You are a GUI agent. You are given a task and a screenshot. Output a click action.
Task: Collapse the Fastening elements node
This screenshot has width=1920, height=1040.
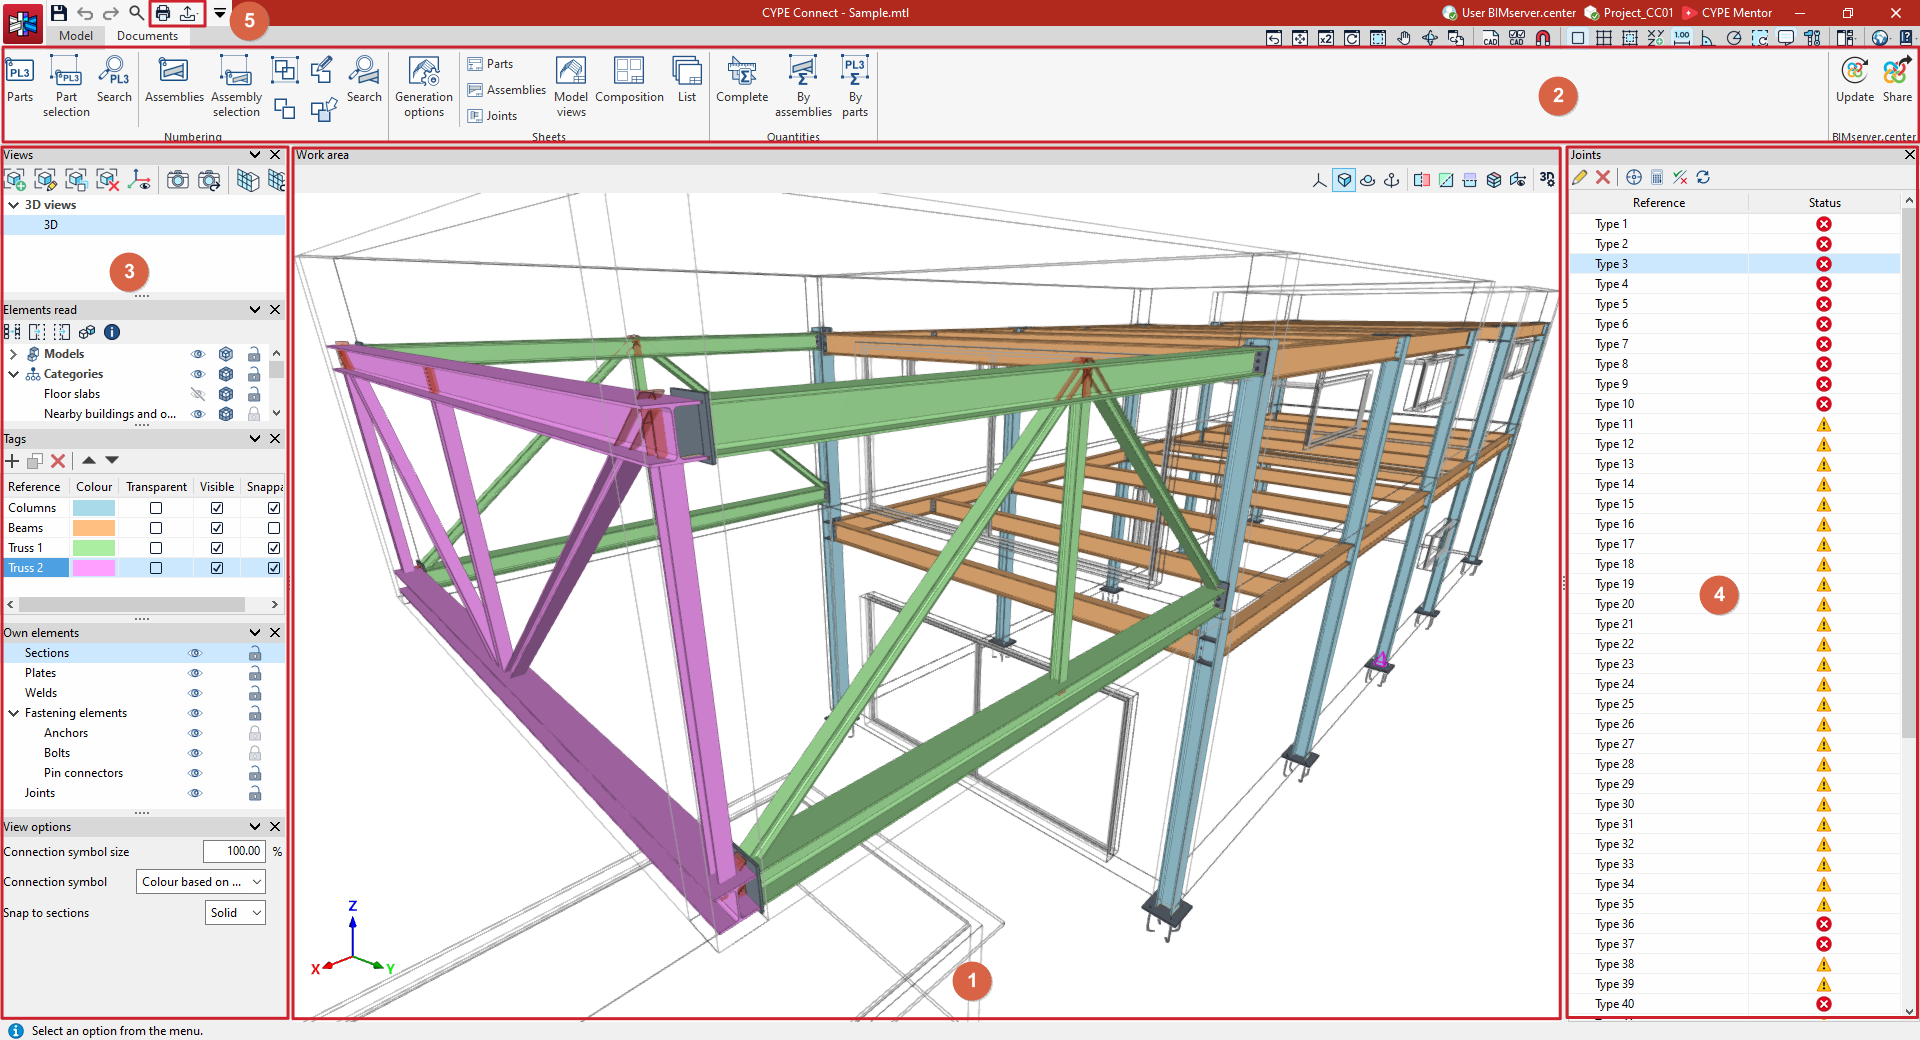tap(13, 713)
